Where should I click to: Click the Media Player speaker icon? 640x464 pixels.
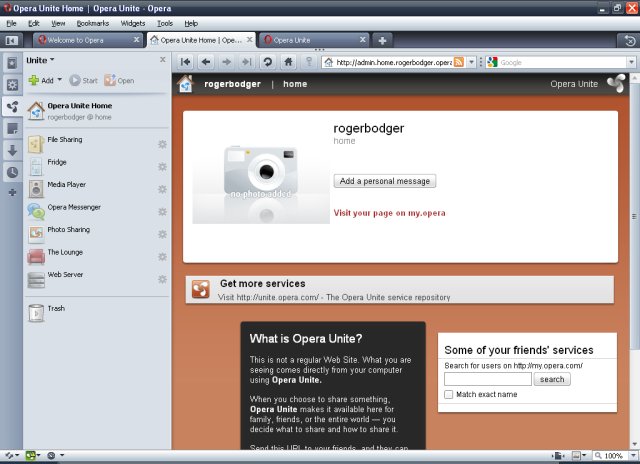click(x=36, y=189)
